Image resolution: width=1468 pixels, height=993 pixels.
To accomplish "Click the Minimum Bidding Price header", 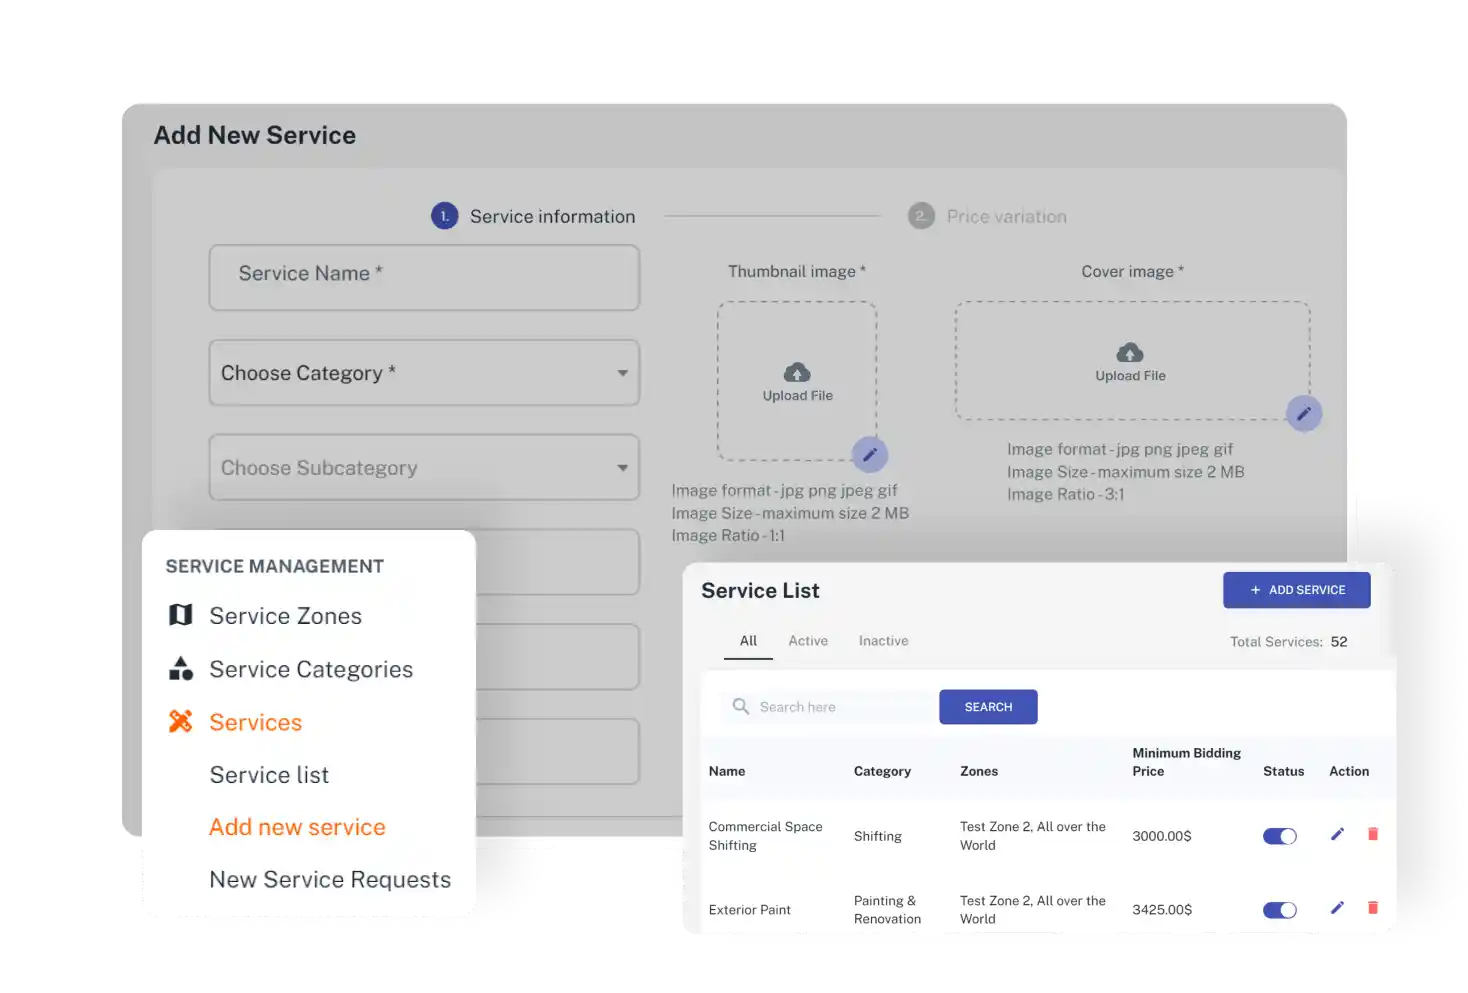I will point(1187,762).
